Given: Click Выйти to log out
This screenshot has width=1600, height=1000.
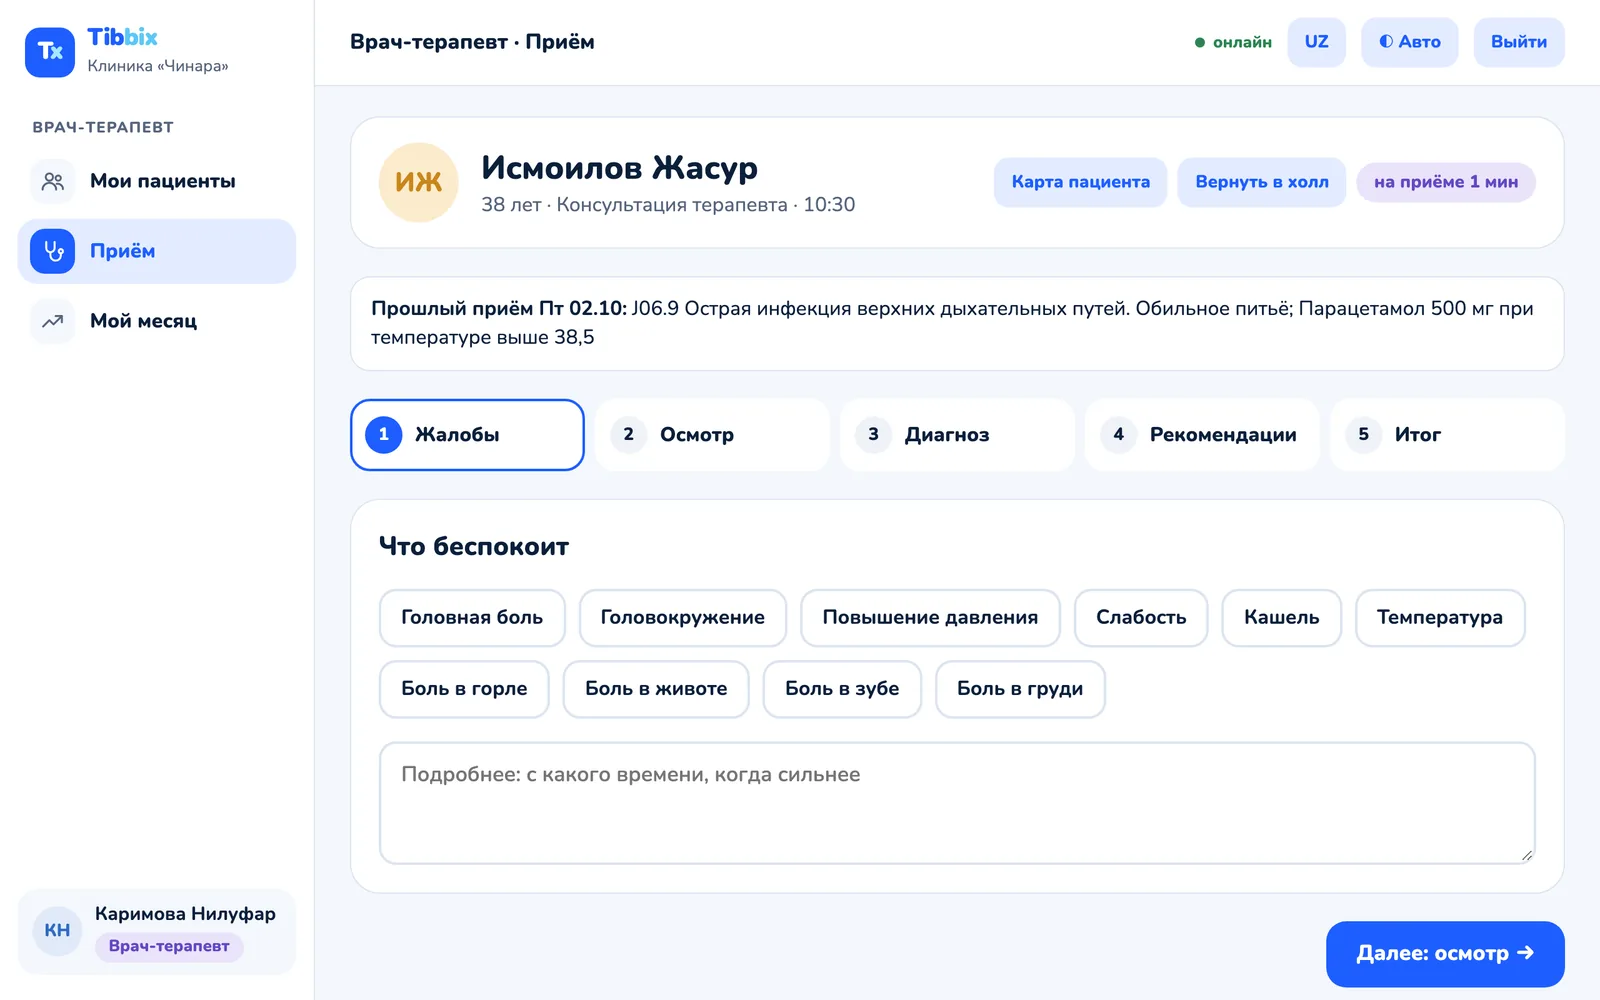Looking at the screenshot, I should click(x=1518, y=42).
